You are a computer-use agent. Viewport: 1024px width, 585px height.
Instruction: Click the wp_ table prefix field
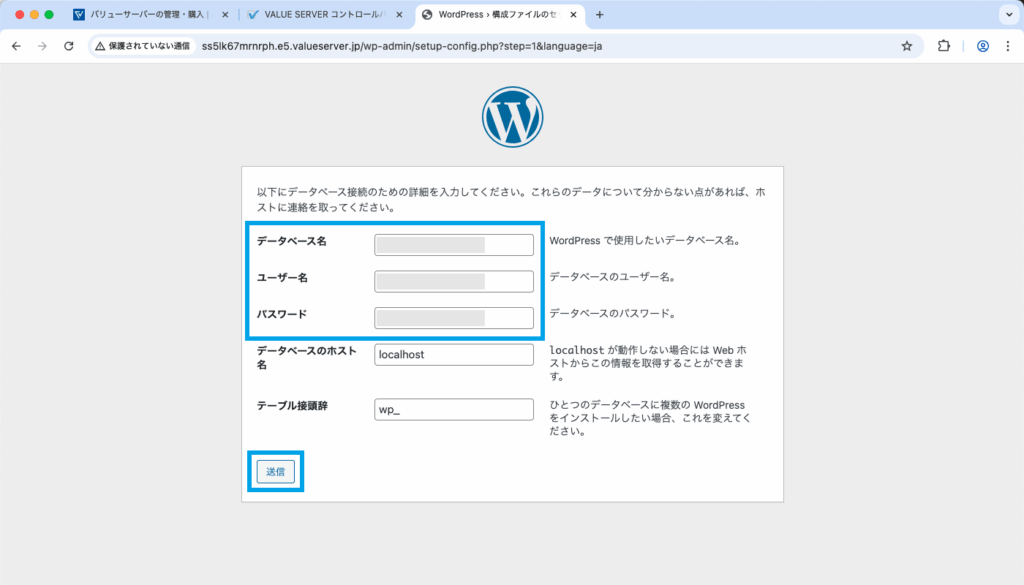[x=453, y=409]
